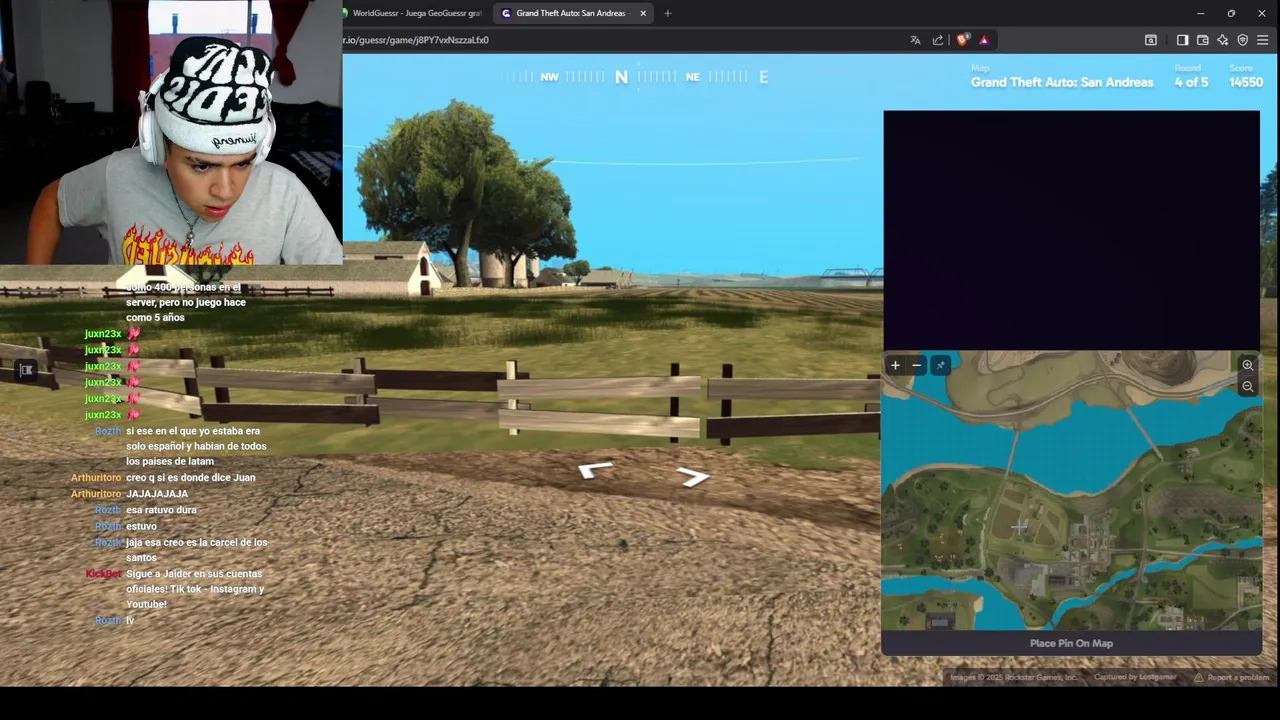Click the score value 14550

click(1246, 82)
